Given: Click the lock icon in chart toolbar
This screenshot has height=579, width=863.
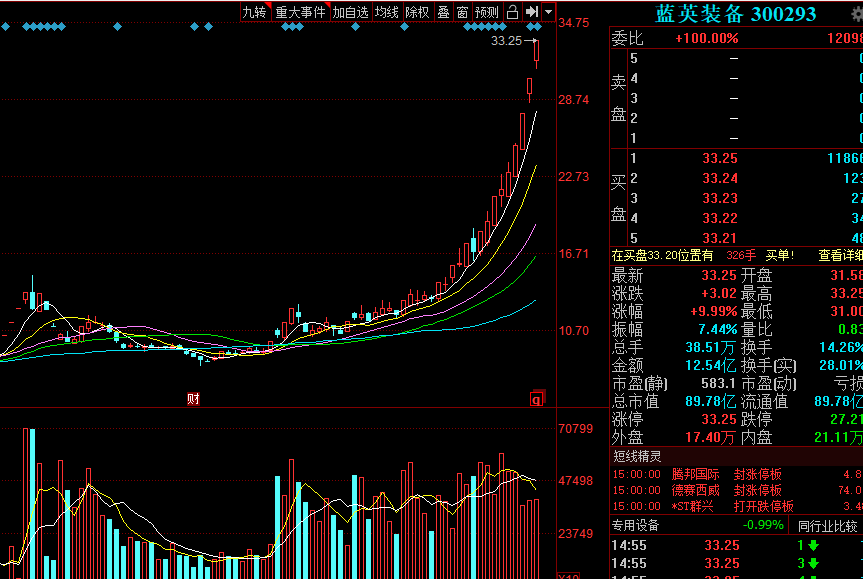Looking at the screenshot, I should click(512, 12).
